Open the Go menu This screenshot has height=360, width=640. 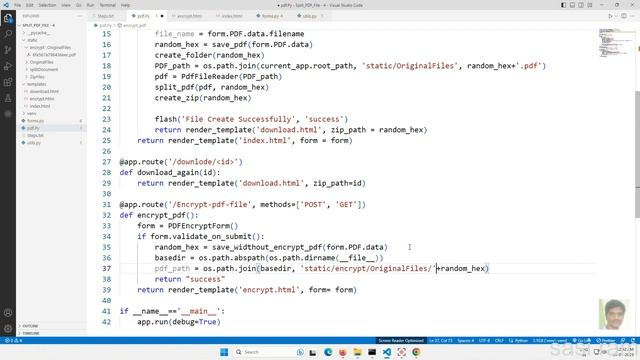click(78, 5)
